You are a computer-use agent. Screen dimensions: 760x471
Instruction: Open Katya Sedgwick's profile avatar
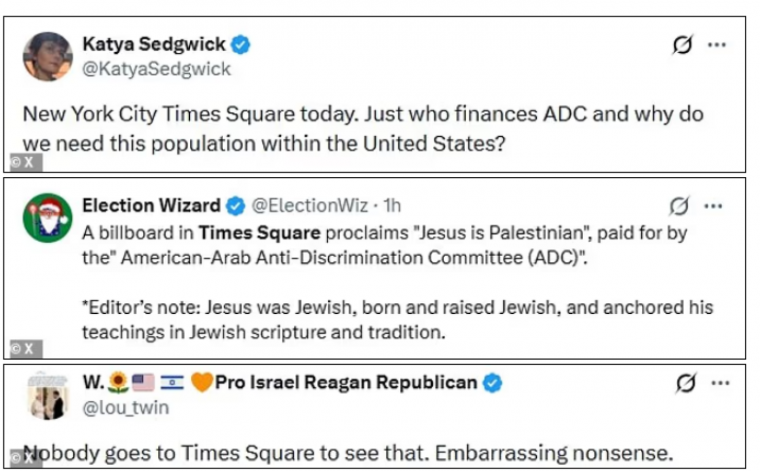pos(47,56)
